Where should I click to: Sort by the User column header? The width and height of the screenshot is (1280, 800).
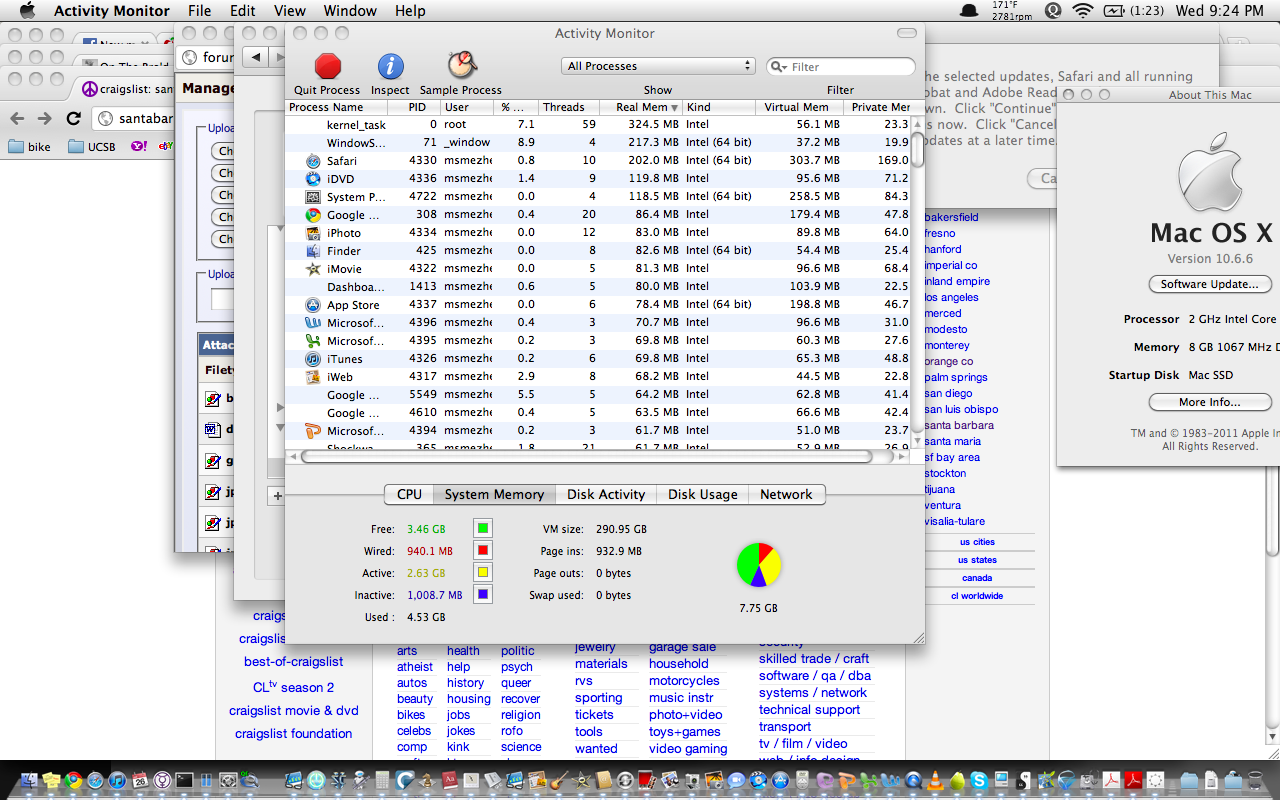(468, 107)
